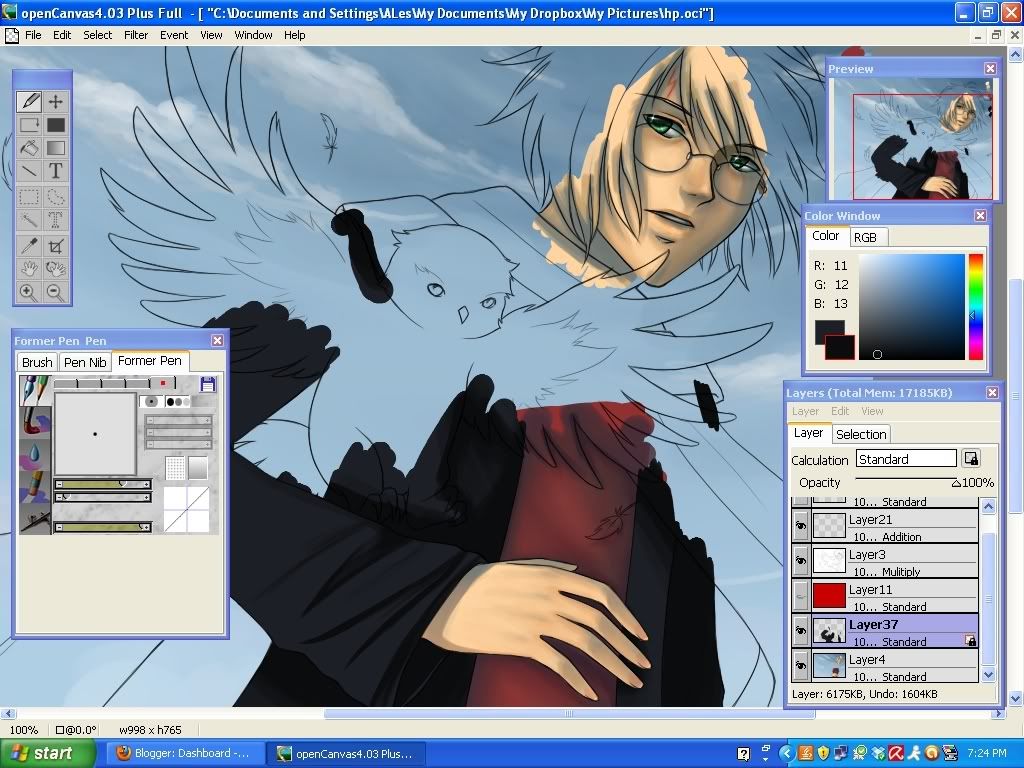Save pen settings with the floppy disk icon
The width and height of the screenshot is (1024, 768).
(x=208, y=384)
